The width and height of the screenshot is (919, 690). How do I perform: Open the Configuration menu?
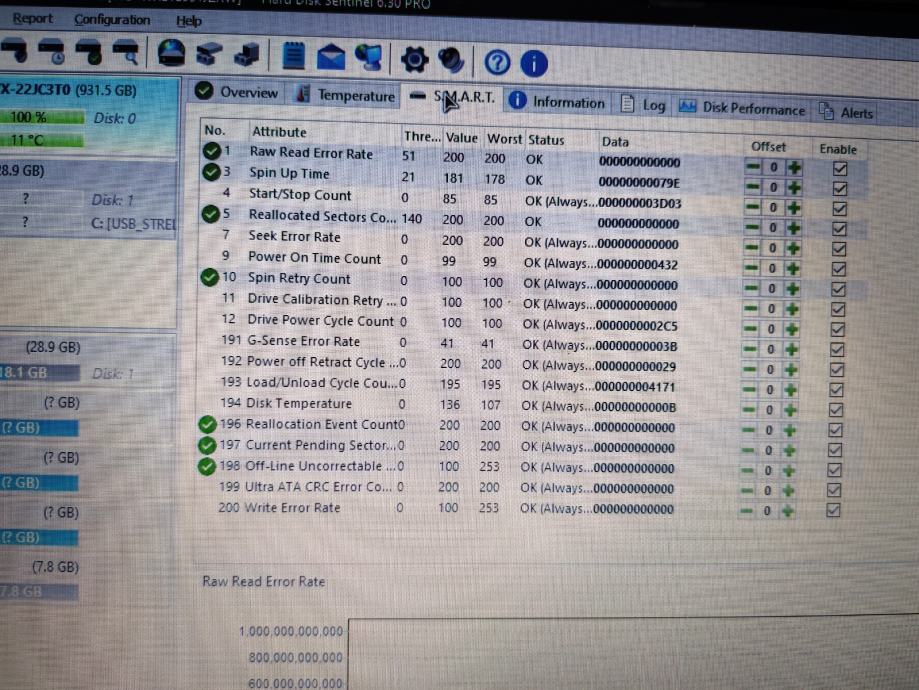point(112,20)
